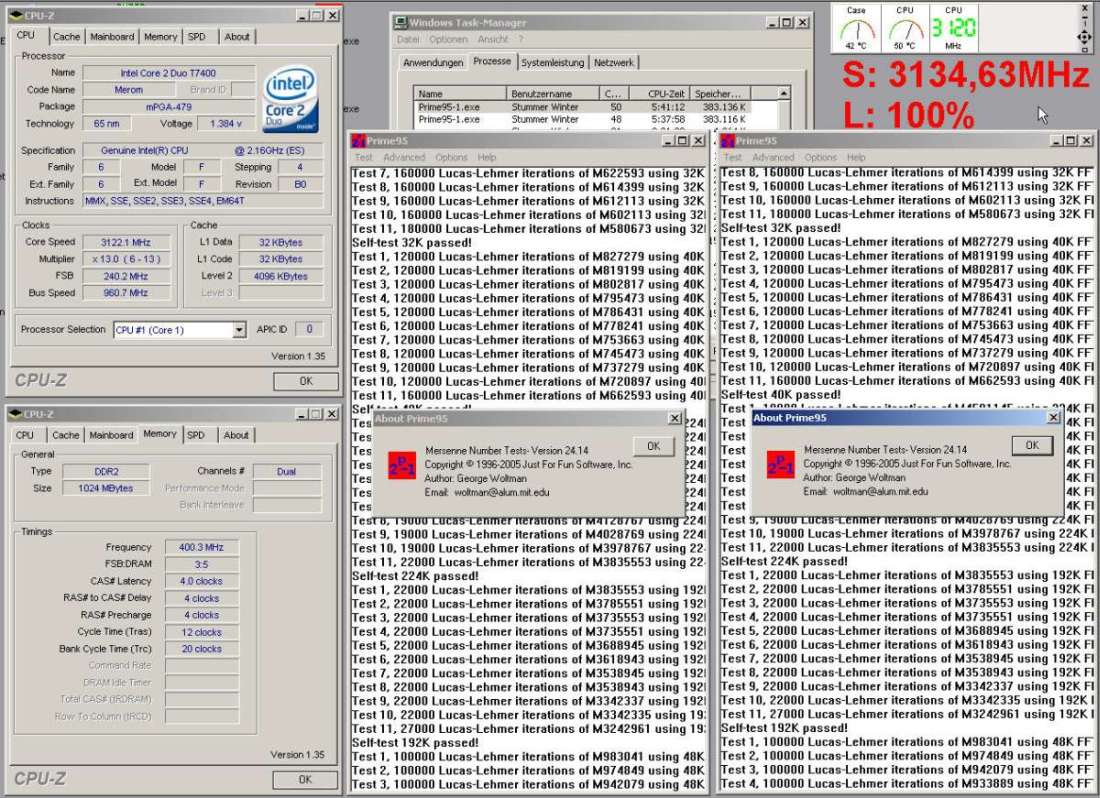Click the Multiplier value x 13.0
The width and height of the screenshot is (1100, 798).
(126, 259)
